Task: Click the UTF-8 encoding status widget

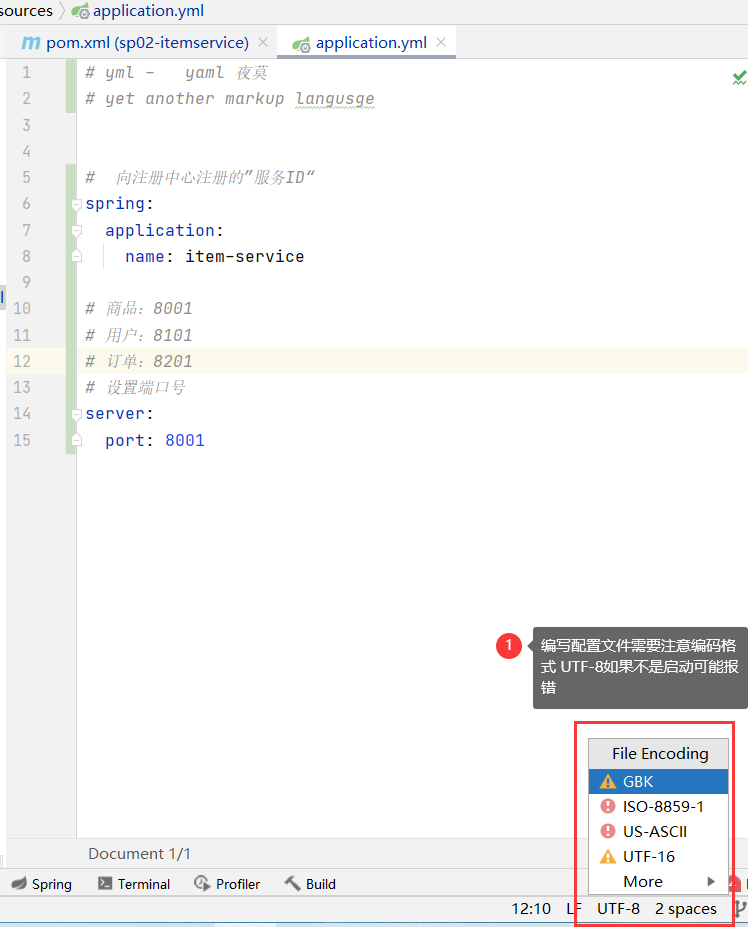Action: 618,909
